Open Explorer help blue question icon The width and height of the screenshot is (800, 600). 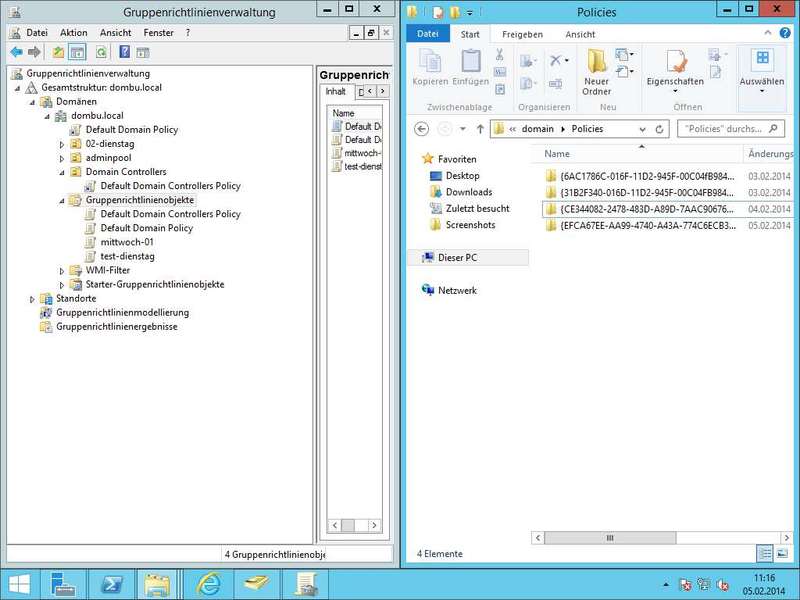pyautogui.click(x=785, y=33)
